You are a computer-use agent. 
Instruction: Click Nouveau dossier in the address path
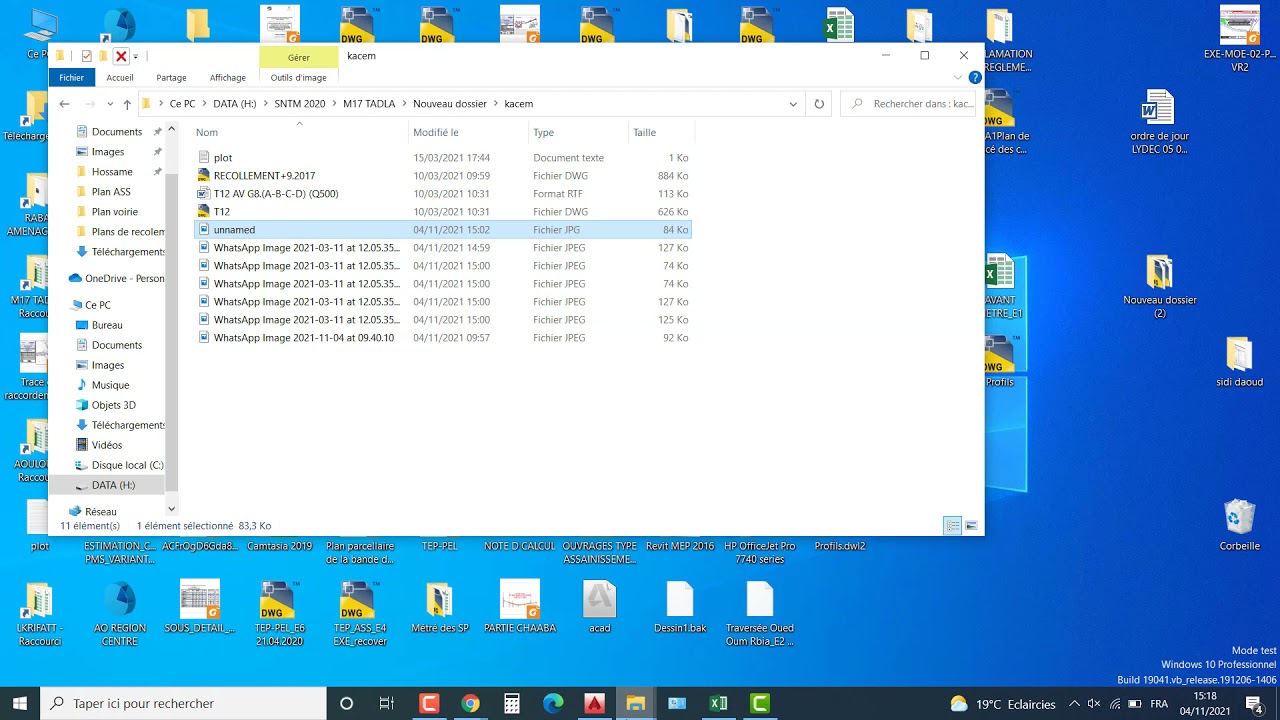(449, 104)
